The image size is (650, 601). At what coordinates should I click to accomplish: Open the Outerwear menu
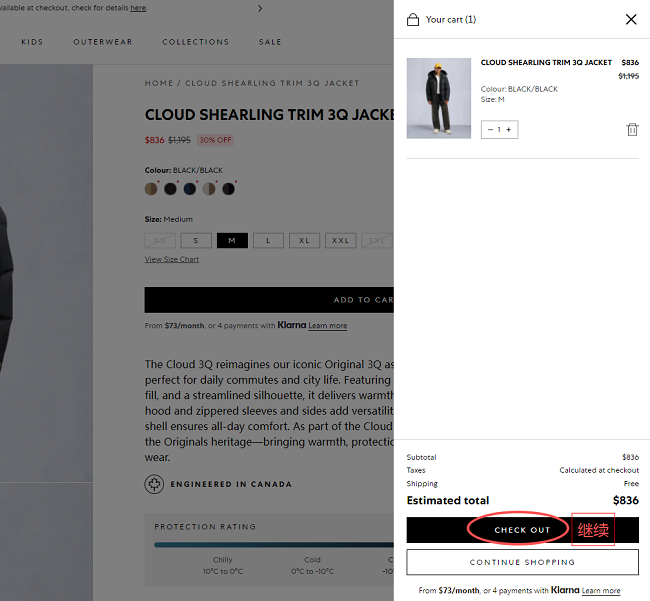click(103, 42)
